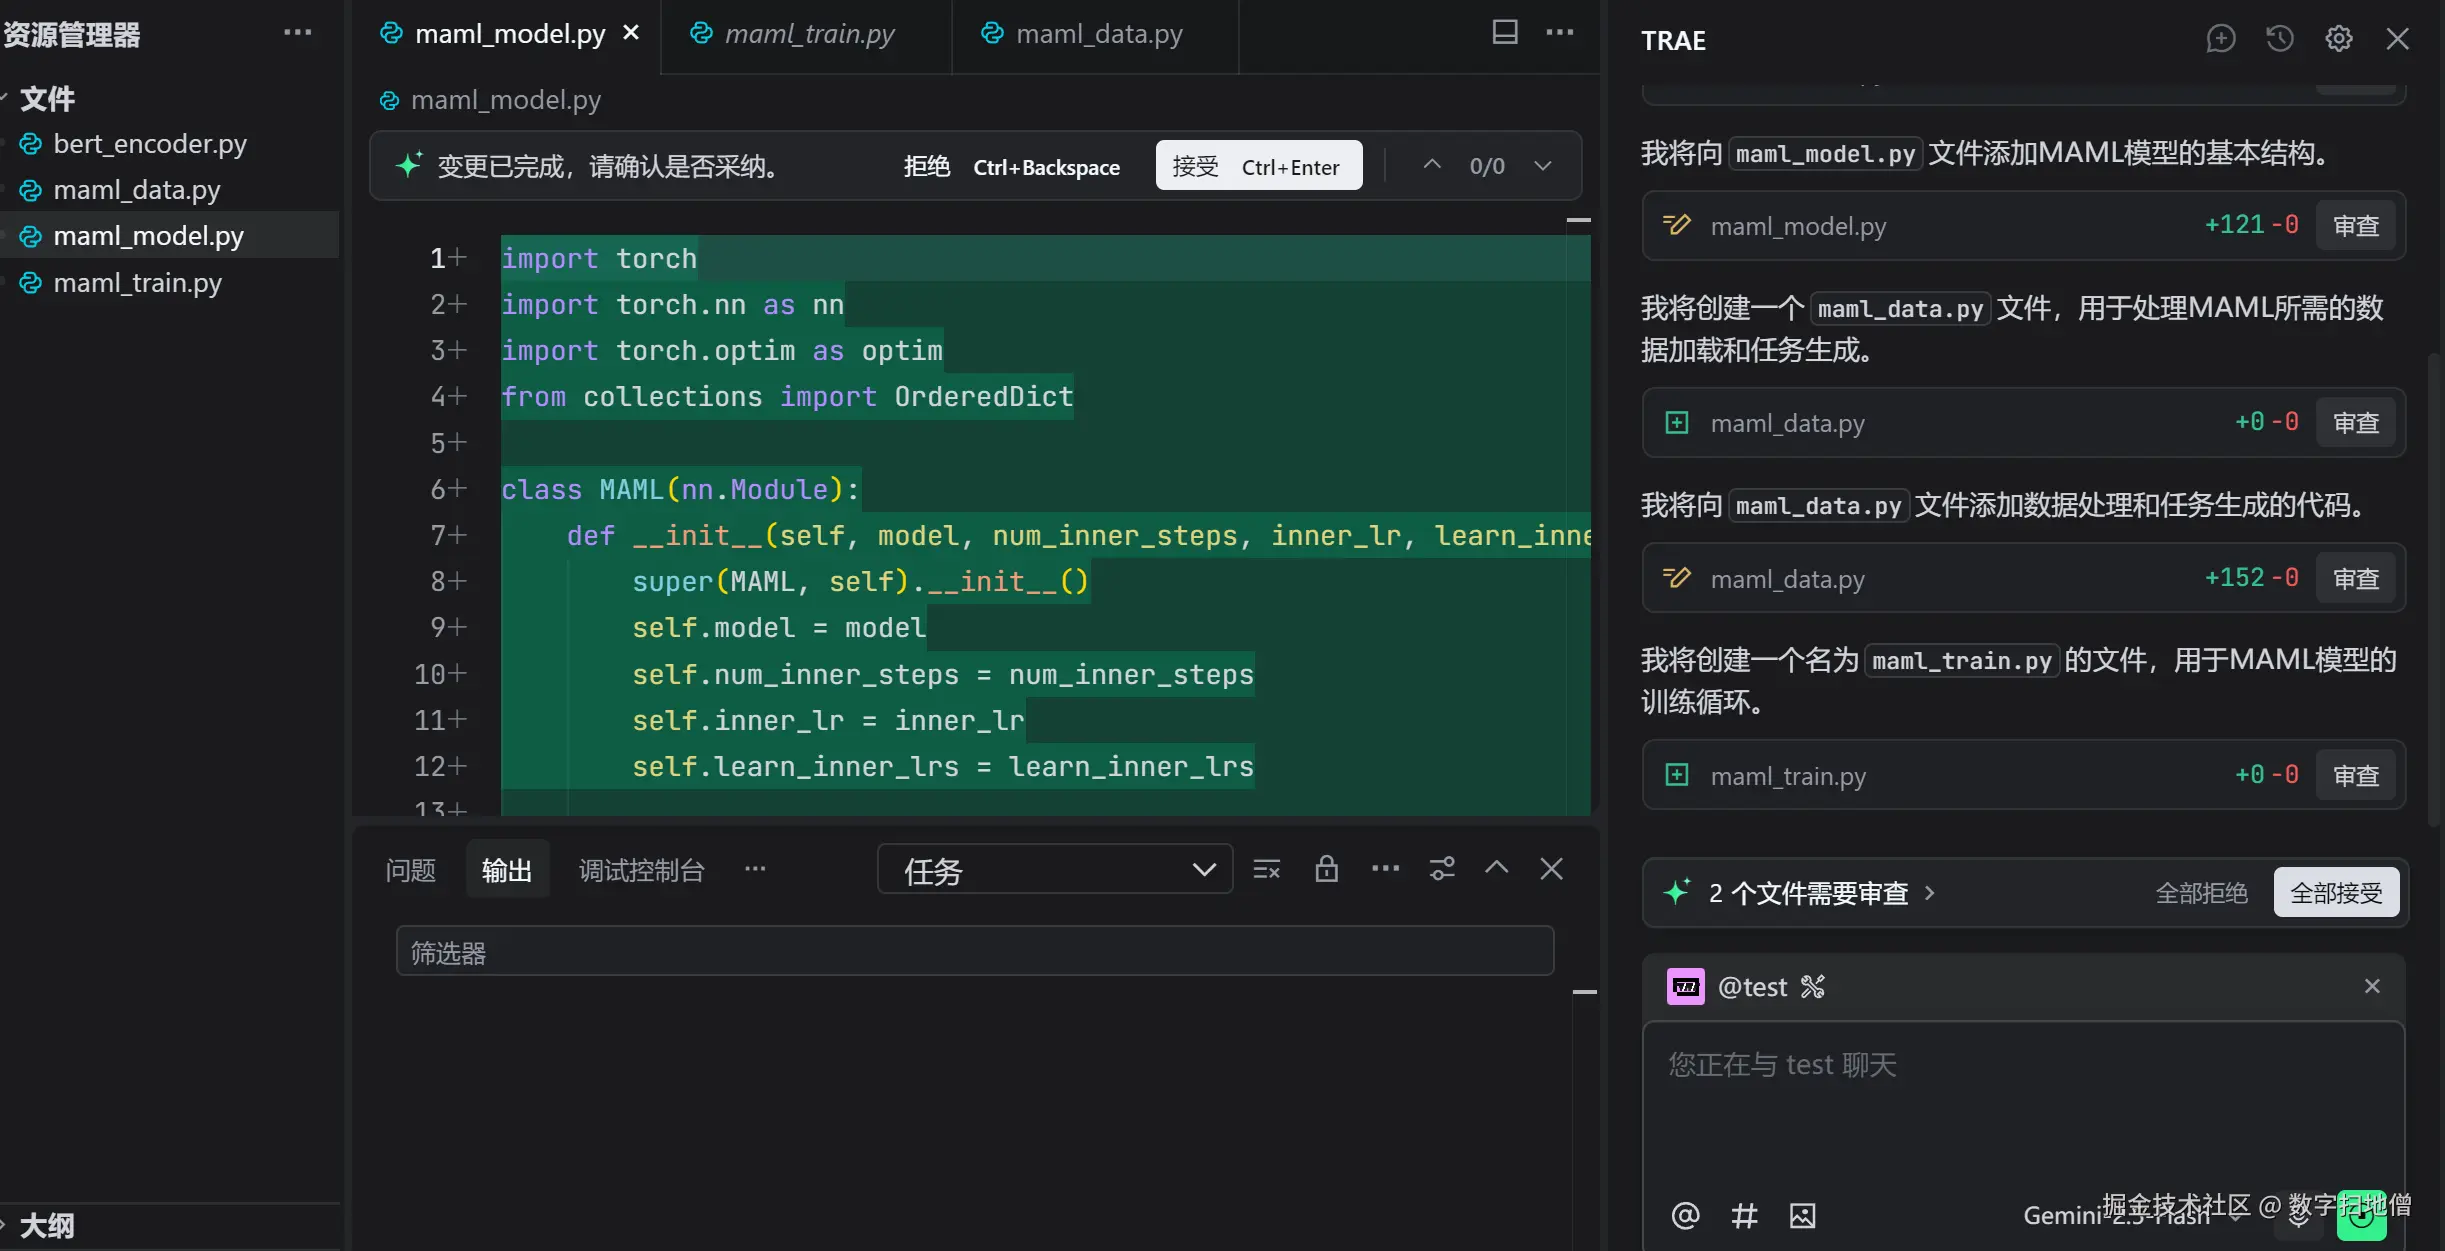Open chat history clock icon

[2279, 39]
